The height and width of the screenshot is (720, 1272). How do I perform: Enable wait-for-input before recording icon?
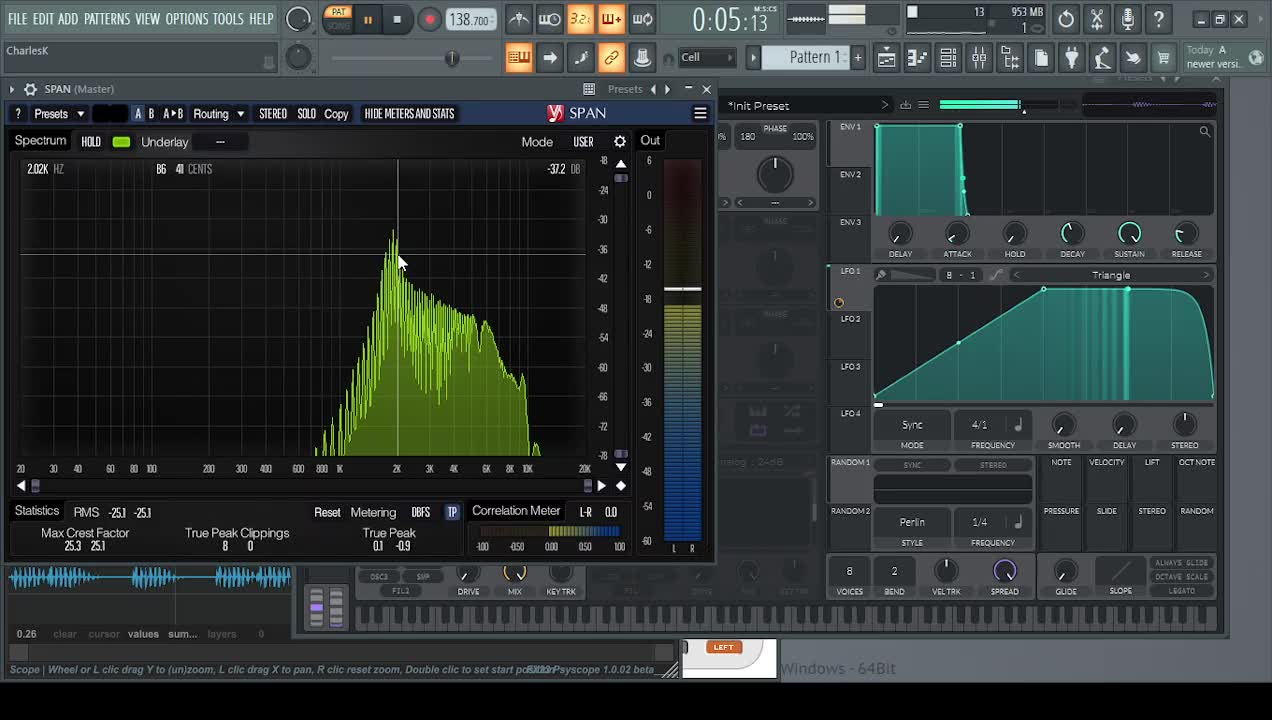tap(550, 19)
